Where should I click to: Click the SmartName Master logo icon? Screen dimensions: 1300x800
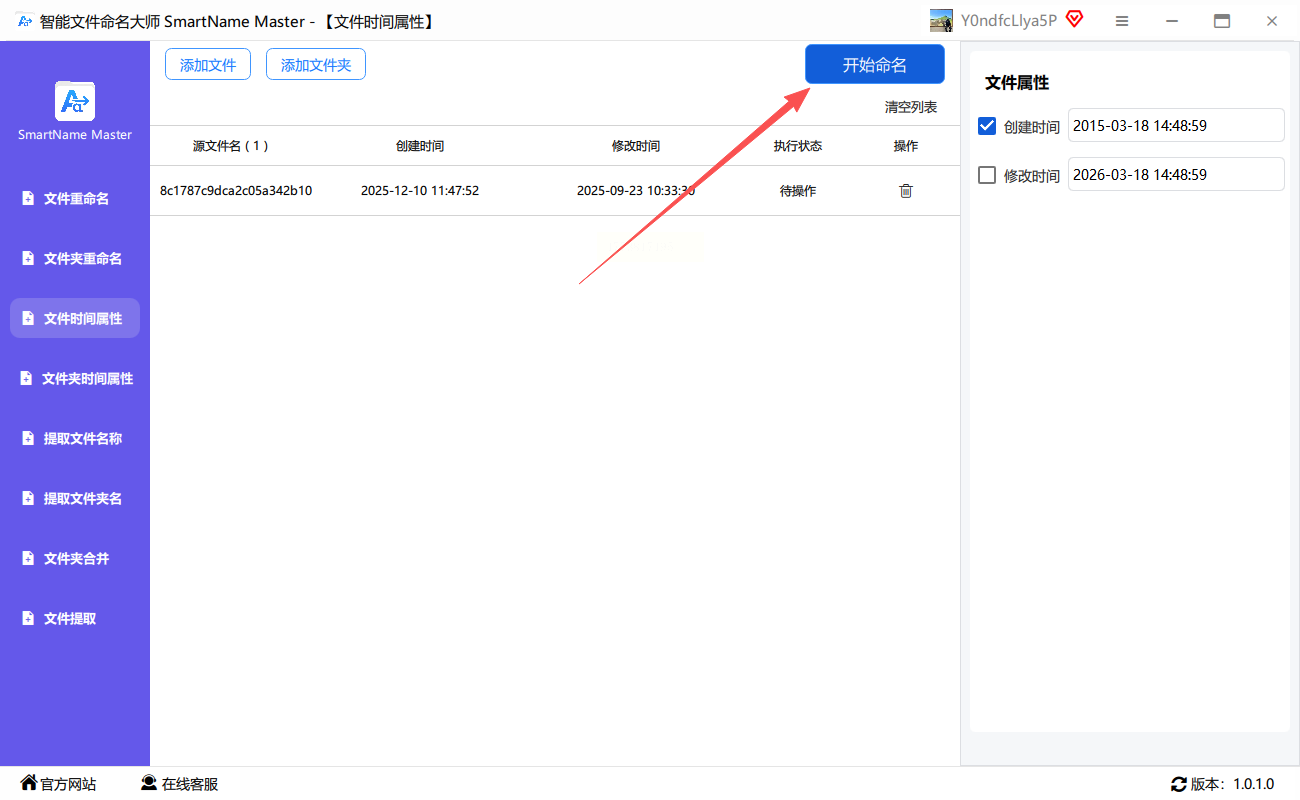[x=75, y=101]
